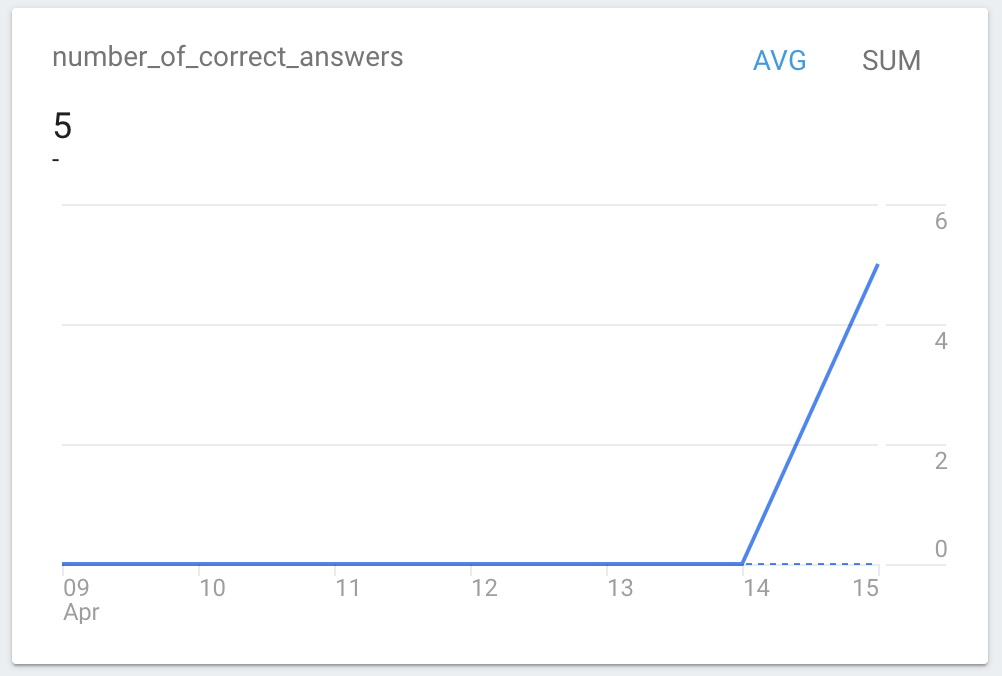This screenshot has width=1002, height=676.
Task: Click the middle of the rising blue line
Action: tap(810, 414)
